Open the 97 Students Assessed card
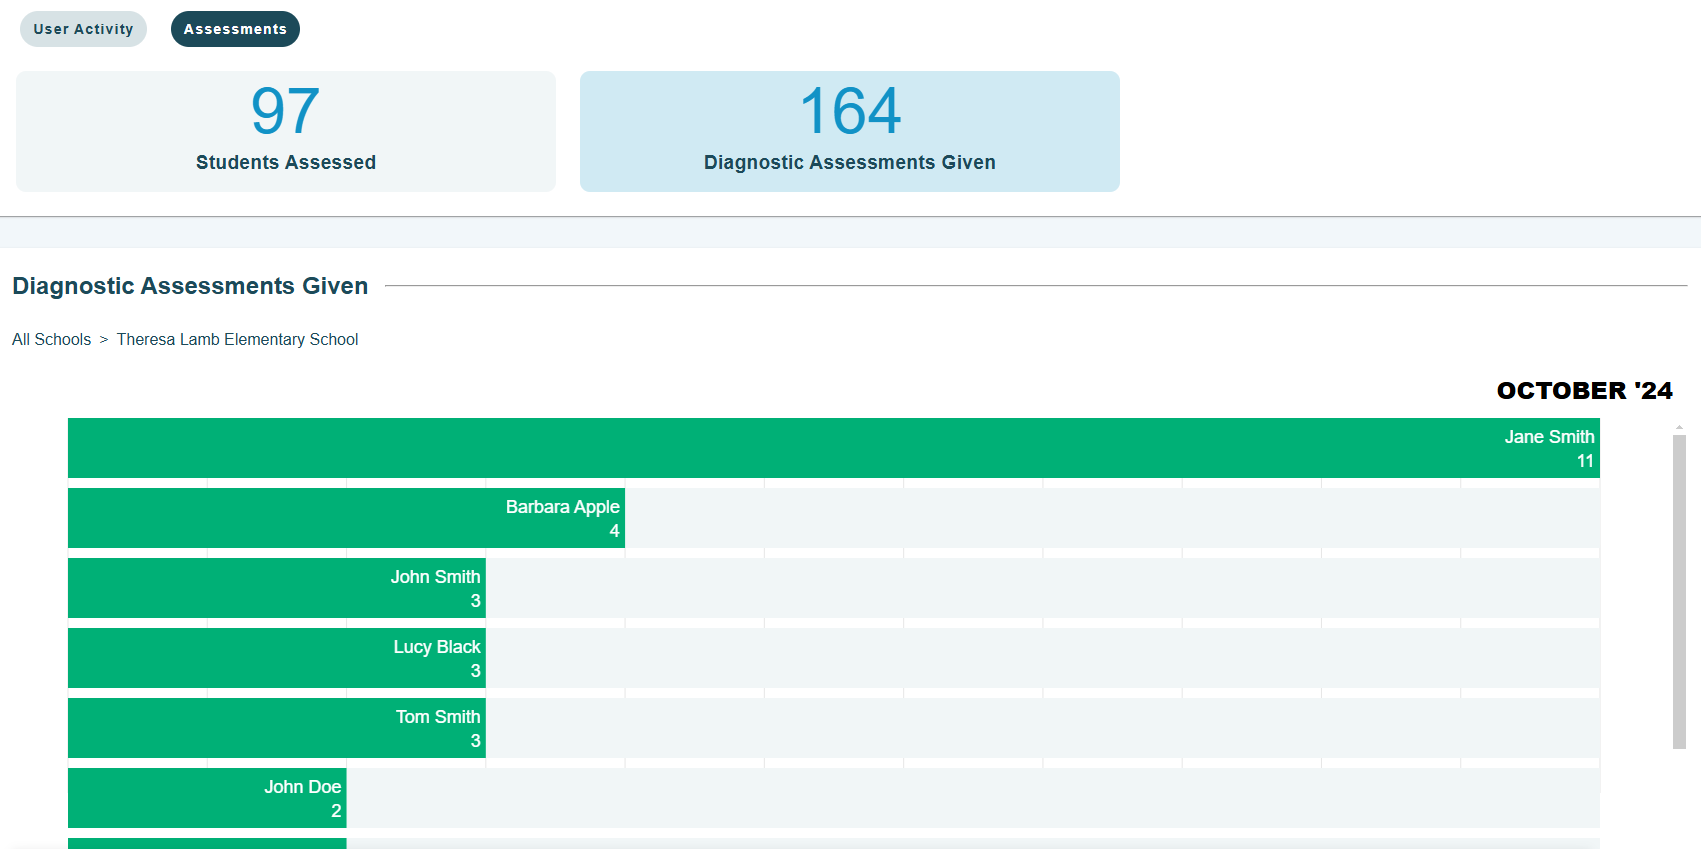This screenshot has height=849, width=1701. coord(286,131)
